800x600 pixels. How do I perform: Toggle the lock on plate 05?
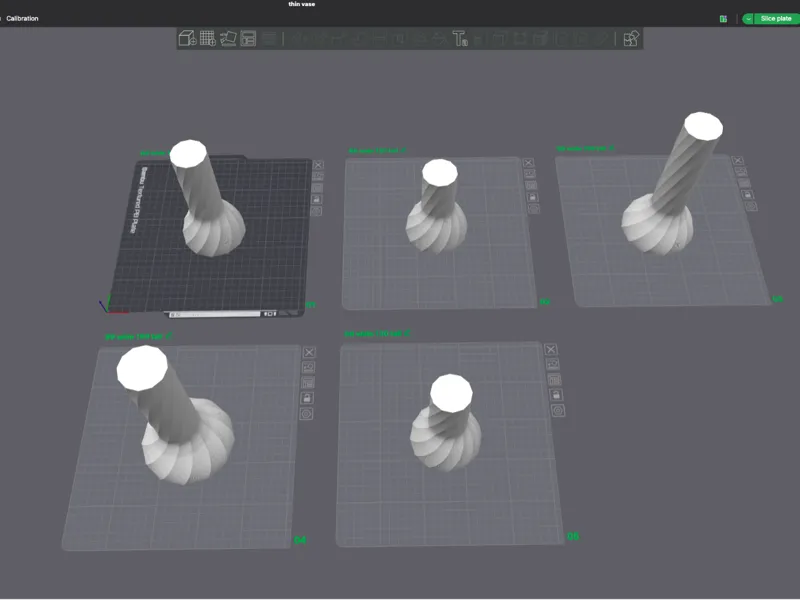556,395
